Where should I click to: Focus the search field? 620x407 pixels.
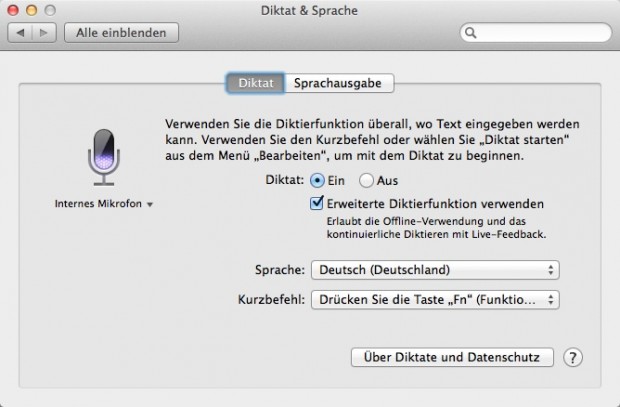(536, 33)
